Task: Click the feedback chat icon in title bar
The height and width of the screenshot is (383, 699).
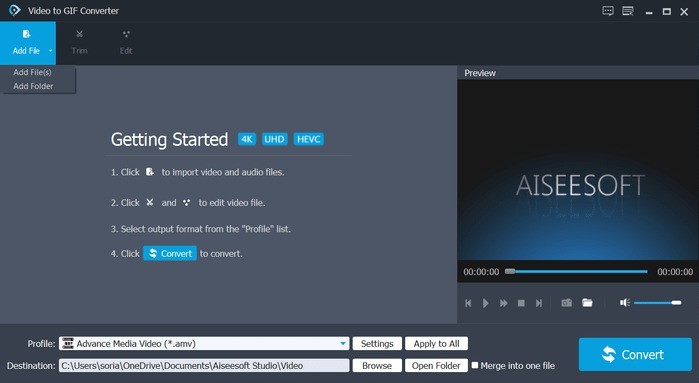Action: point(608,11)
